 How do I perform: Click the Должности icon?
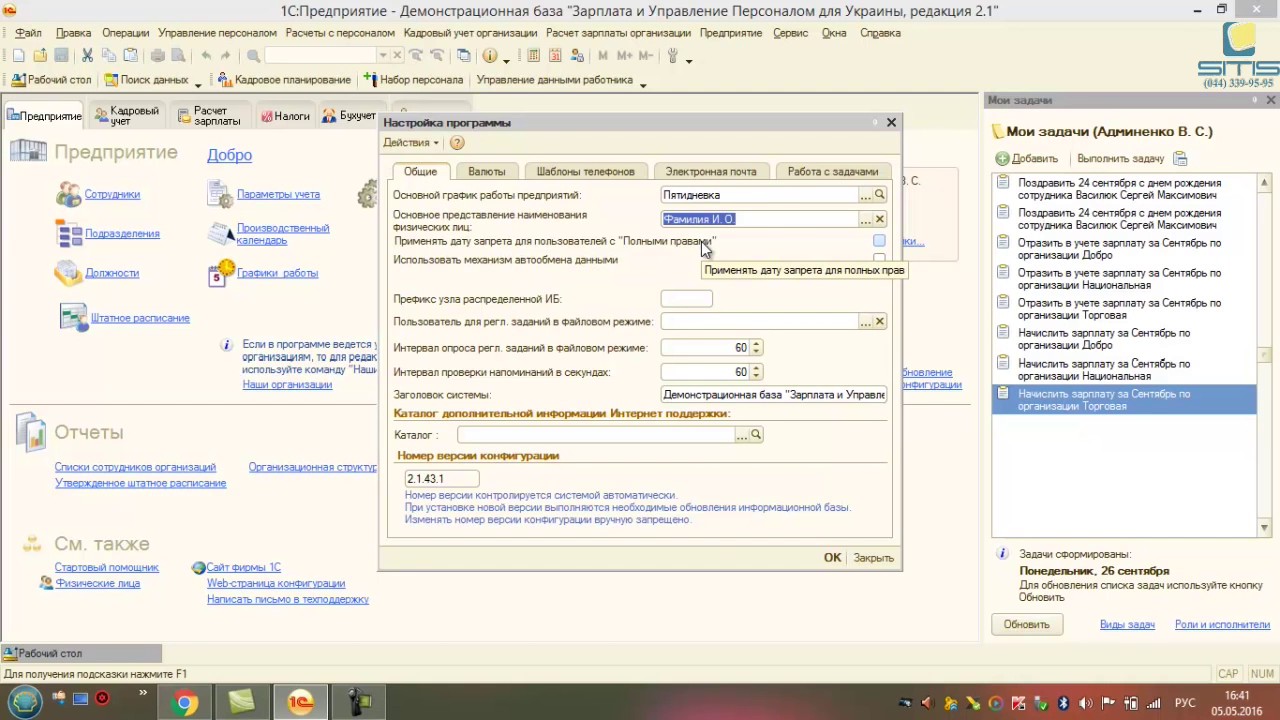pyautogui.click(x=69, y=272)
